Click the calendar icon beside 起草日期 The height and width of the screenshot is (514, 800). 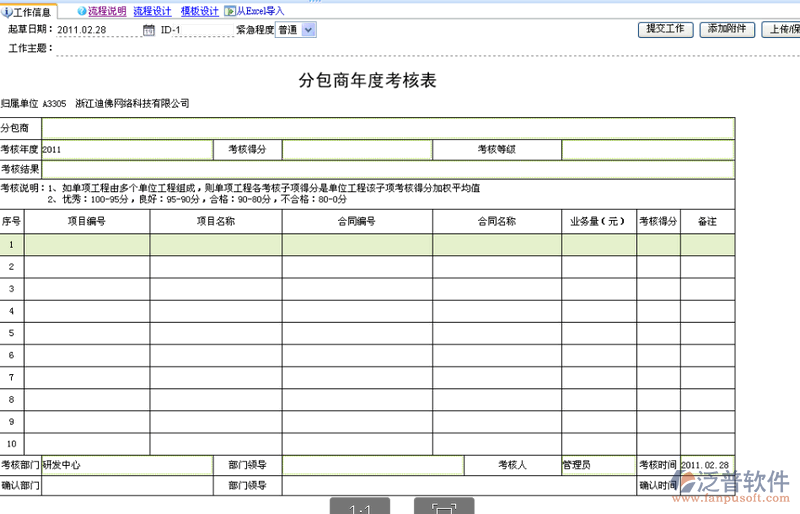pyautogui.click(x=148, y=30)
